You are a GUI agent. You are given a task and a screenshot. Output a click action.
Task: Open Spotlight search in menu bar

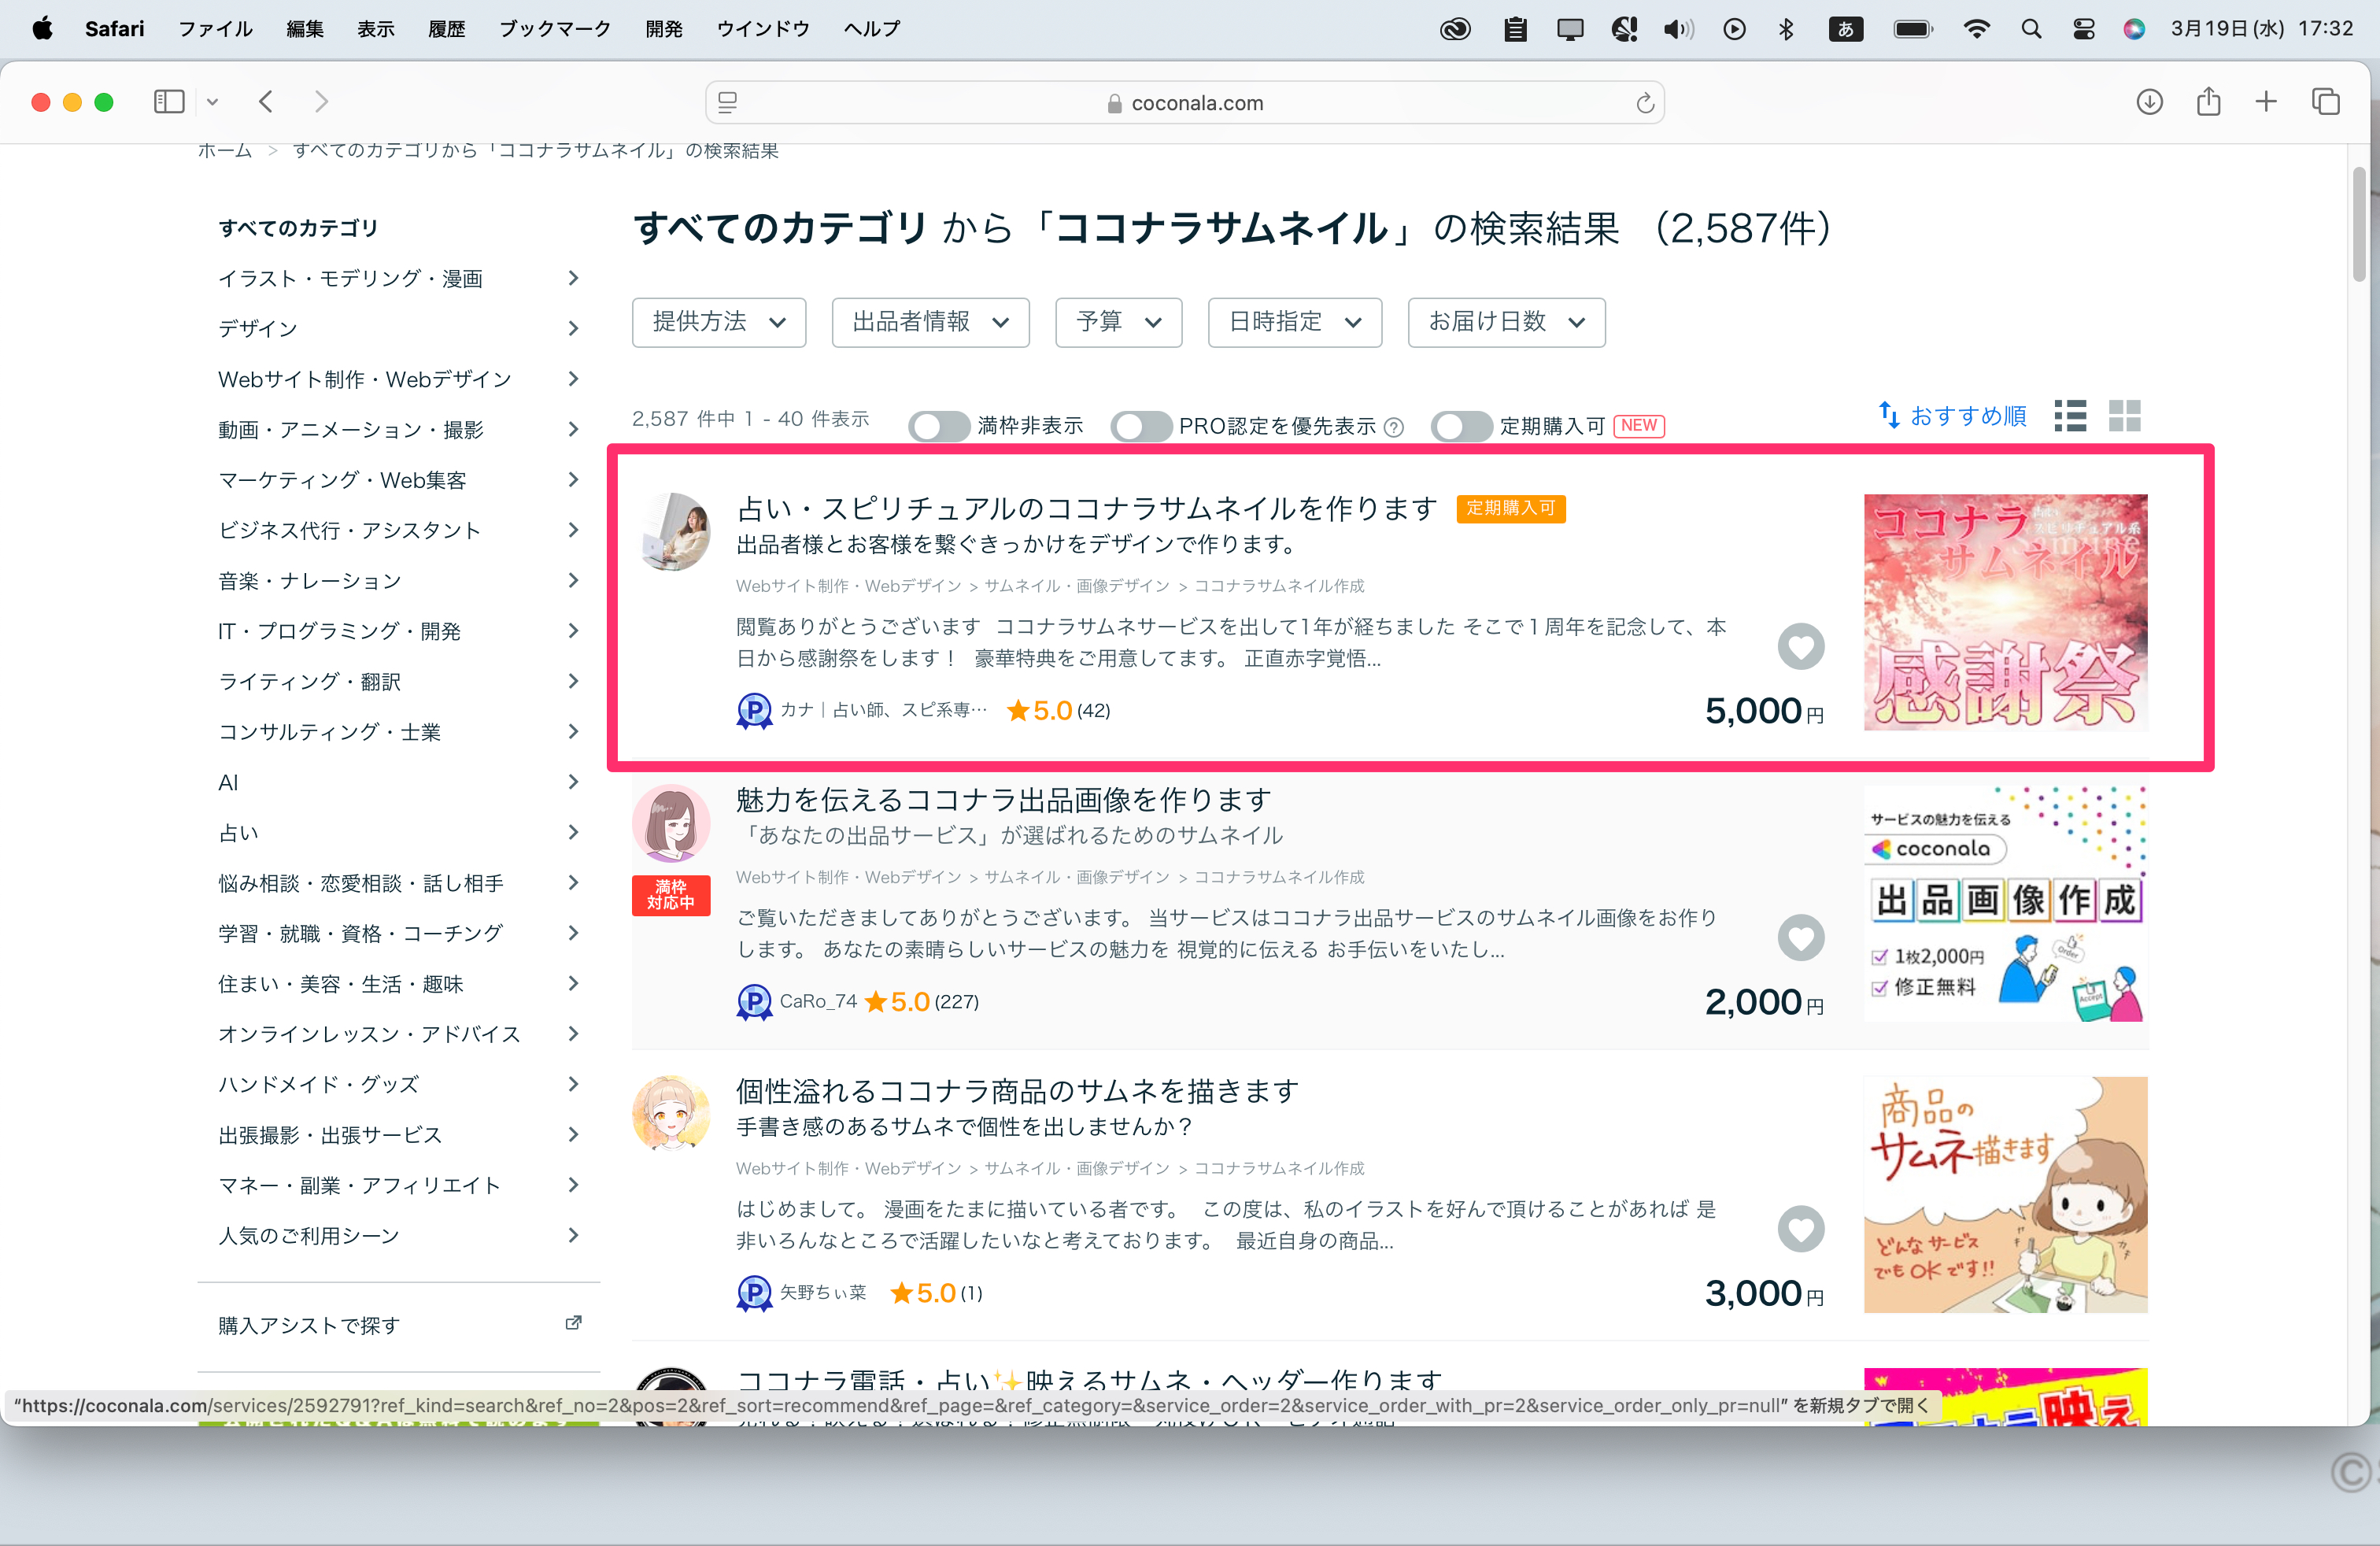coord(2030,29)
